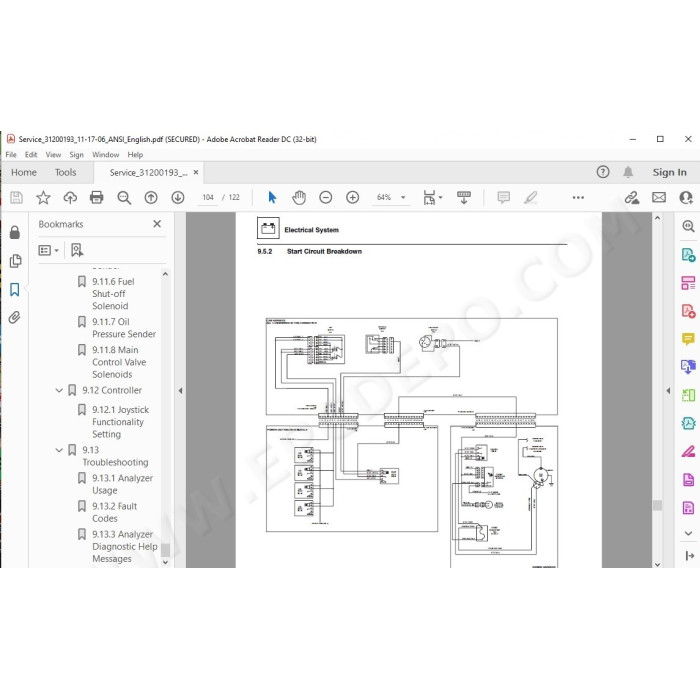Collapse the 9.13 Troubleshooting bookmark
The image size is (700, 700).
click(59, 450)
